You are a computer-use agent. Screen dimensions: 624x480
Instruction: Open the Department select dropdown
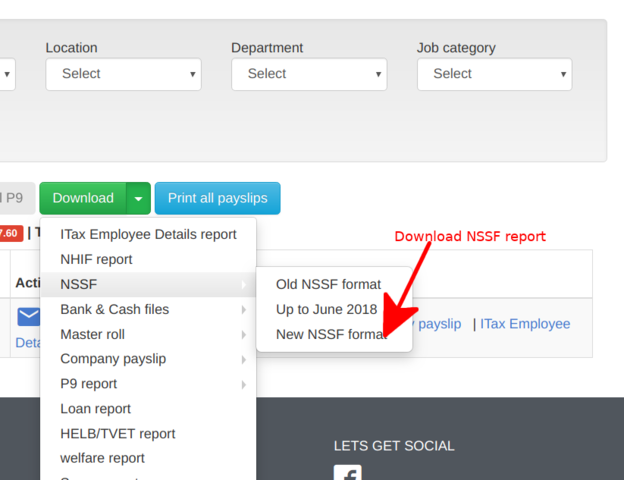coord(309,74)
